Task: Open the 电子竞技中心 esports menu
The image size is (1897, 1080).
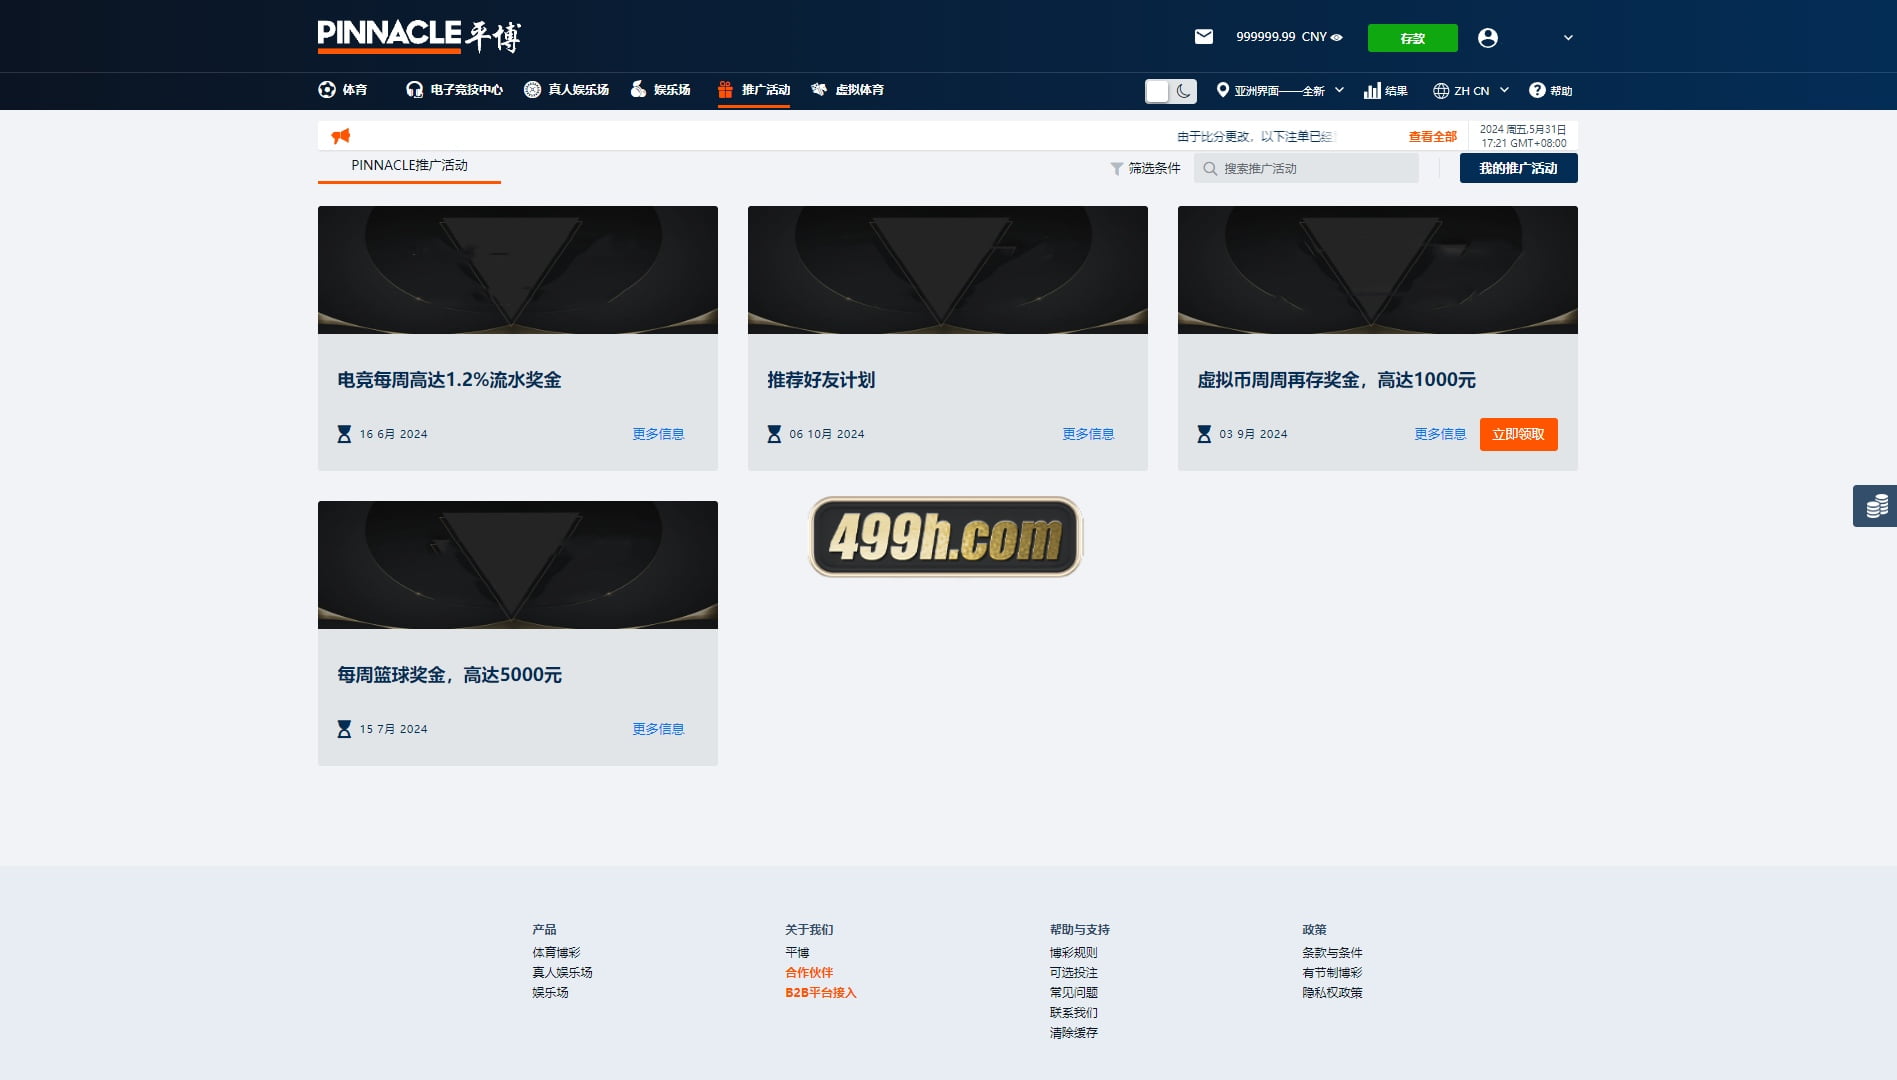Action: tap(454, 90)
